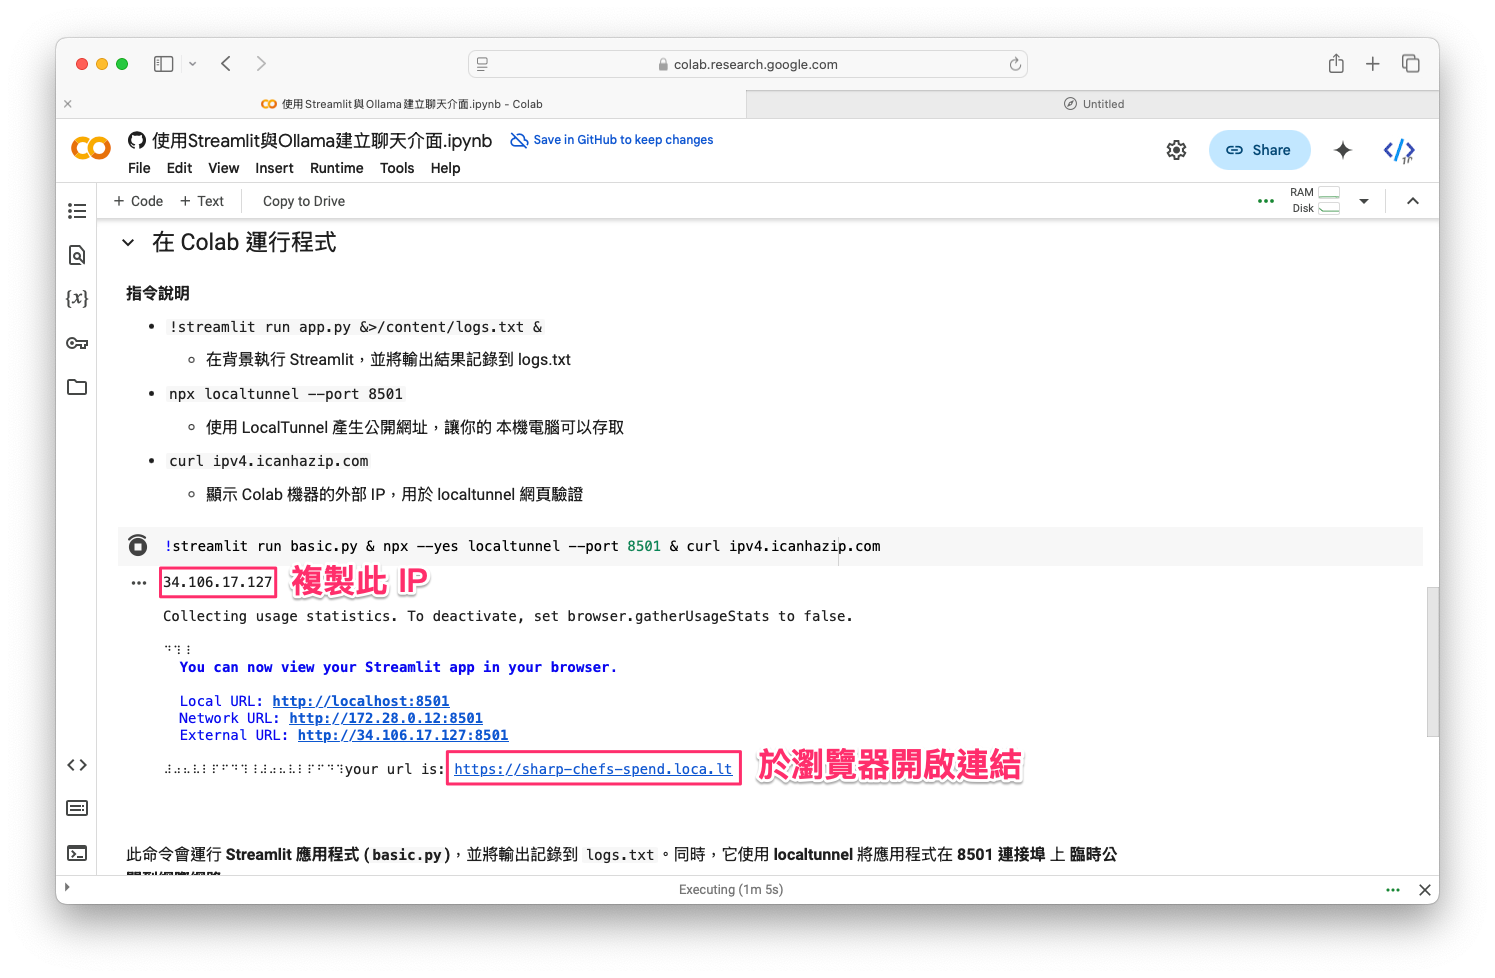The image size is (1495, 978).
Task: Stop the running streamlit code cell
Action: pyautogui.click(x=138, y=545)
